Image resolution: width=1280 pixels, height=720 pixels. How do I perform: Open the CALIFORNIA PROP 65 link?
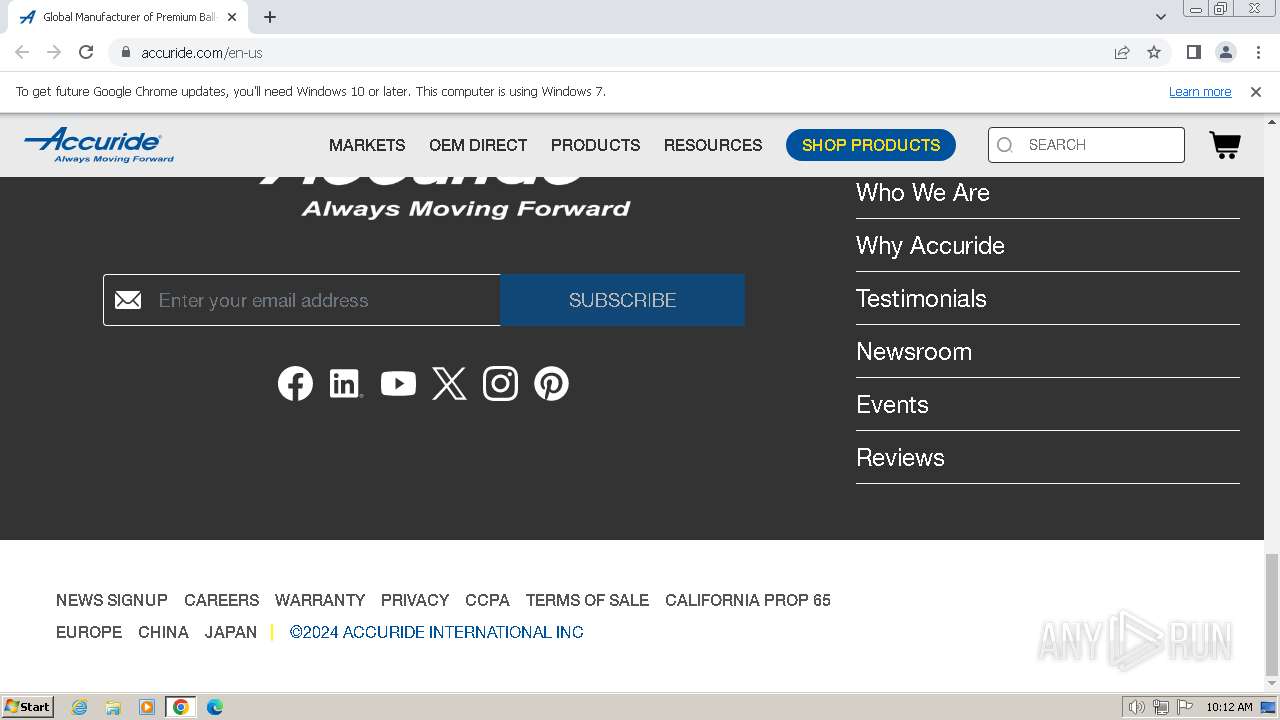[x=748, y=600]
